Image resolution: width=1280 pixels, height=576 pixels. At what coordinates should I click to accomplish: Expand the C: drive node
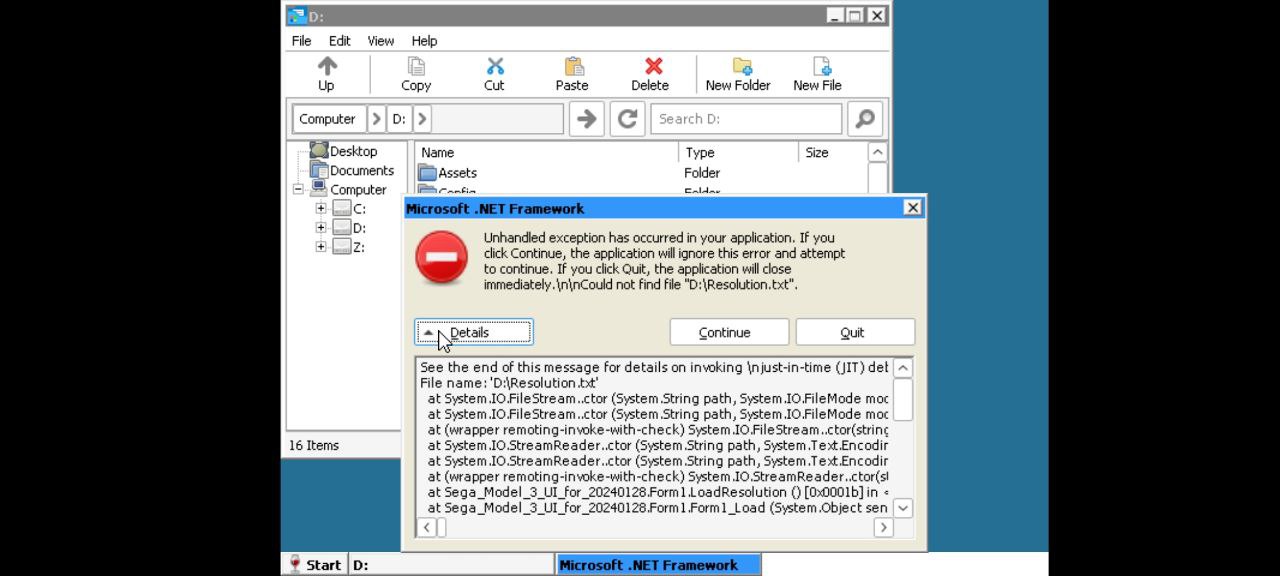321,208
